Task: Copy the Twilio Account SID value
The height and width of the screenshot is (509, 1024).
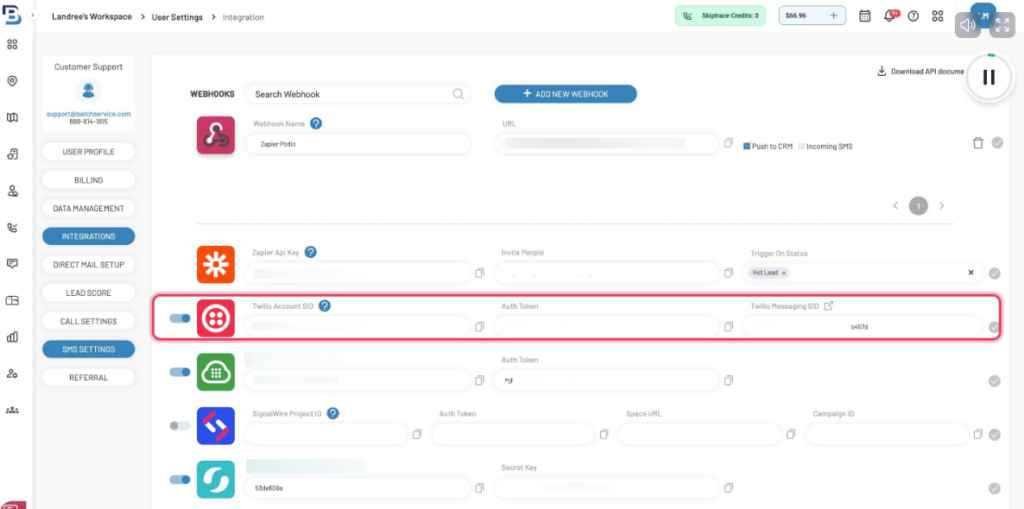Action: 480,327
